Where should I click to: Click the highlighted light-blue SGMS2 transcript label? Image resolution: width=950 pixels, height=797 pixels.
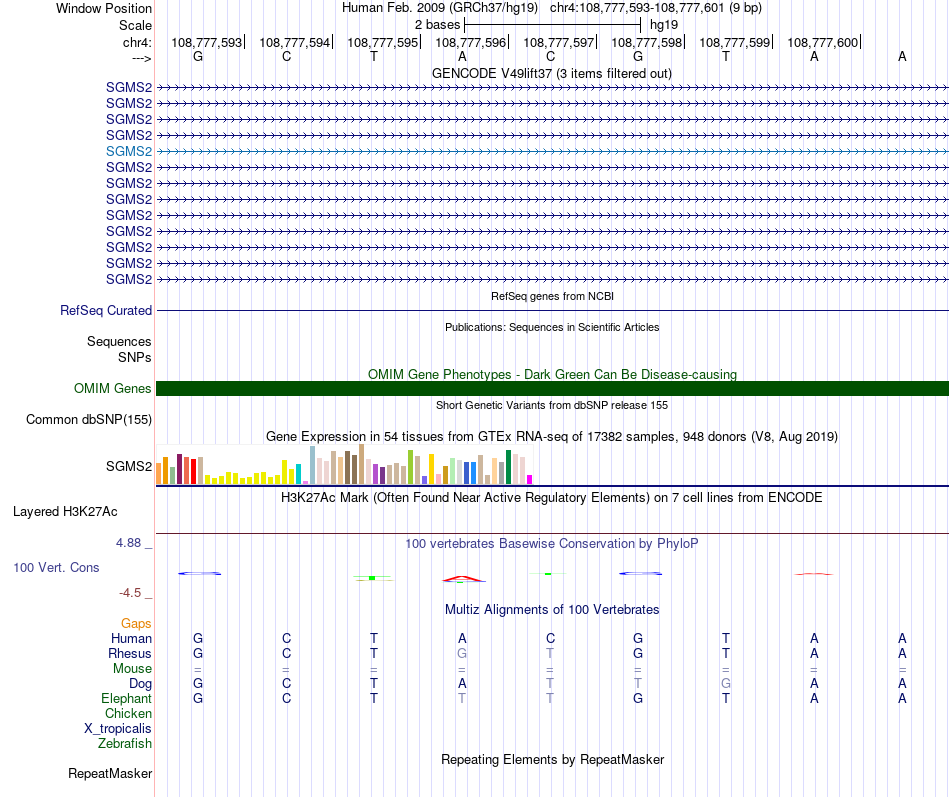[128, 152]
